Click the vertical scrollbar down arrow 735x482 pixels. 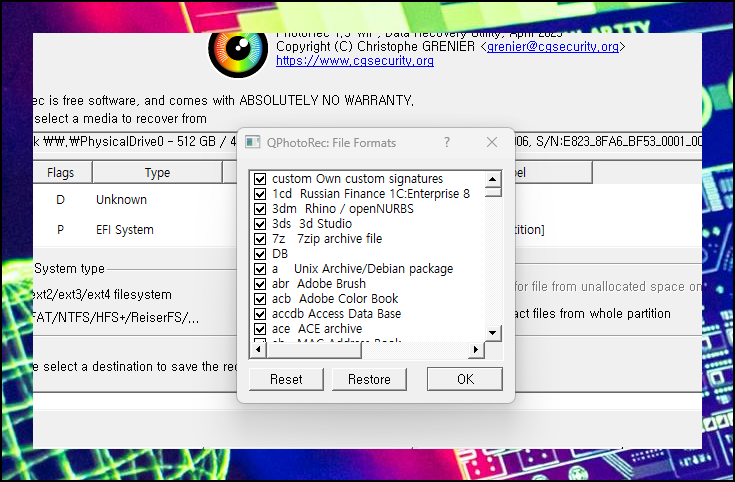click(493, 333)
